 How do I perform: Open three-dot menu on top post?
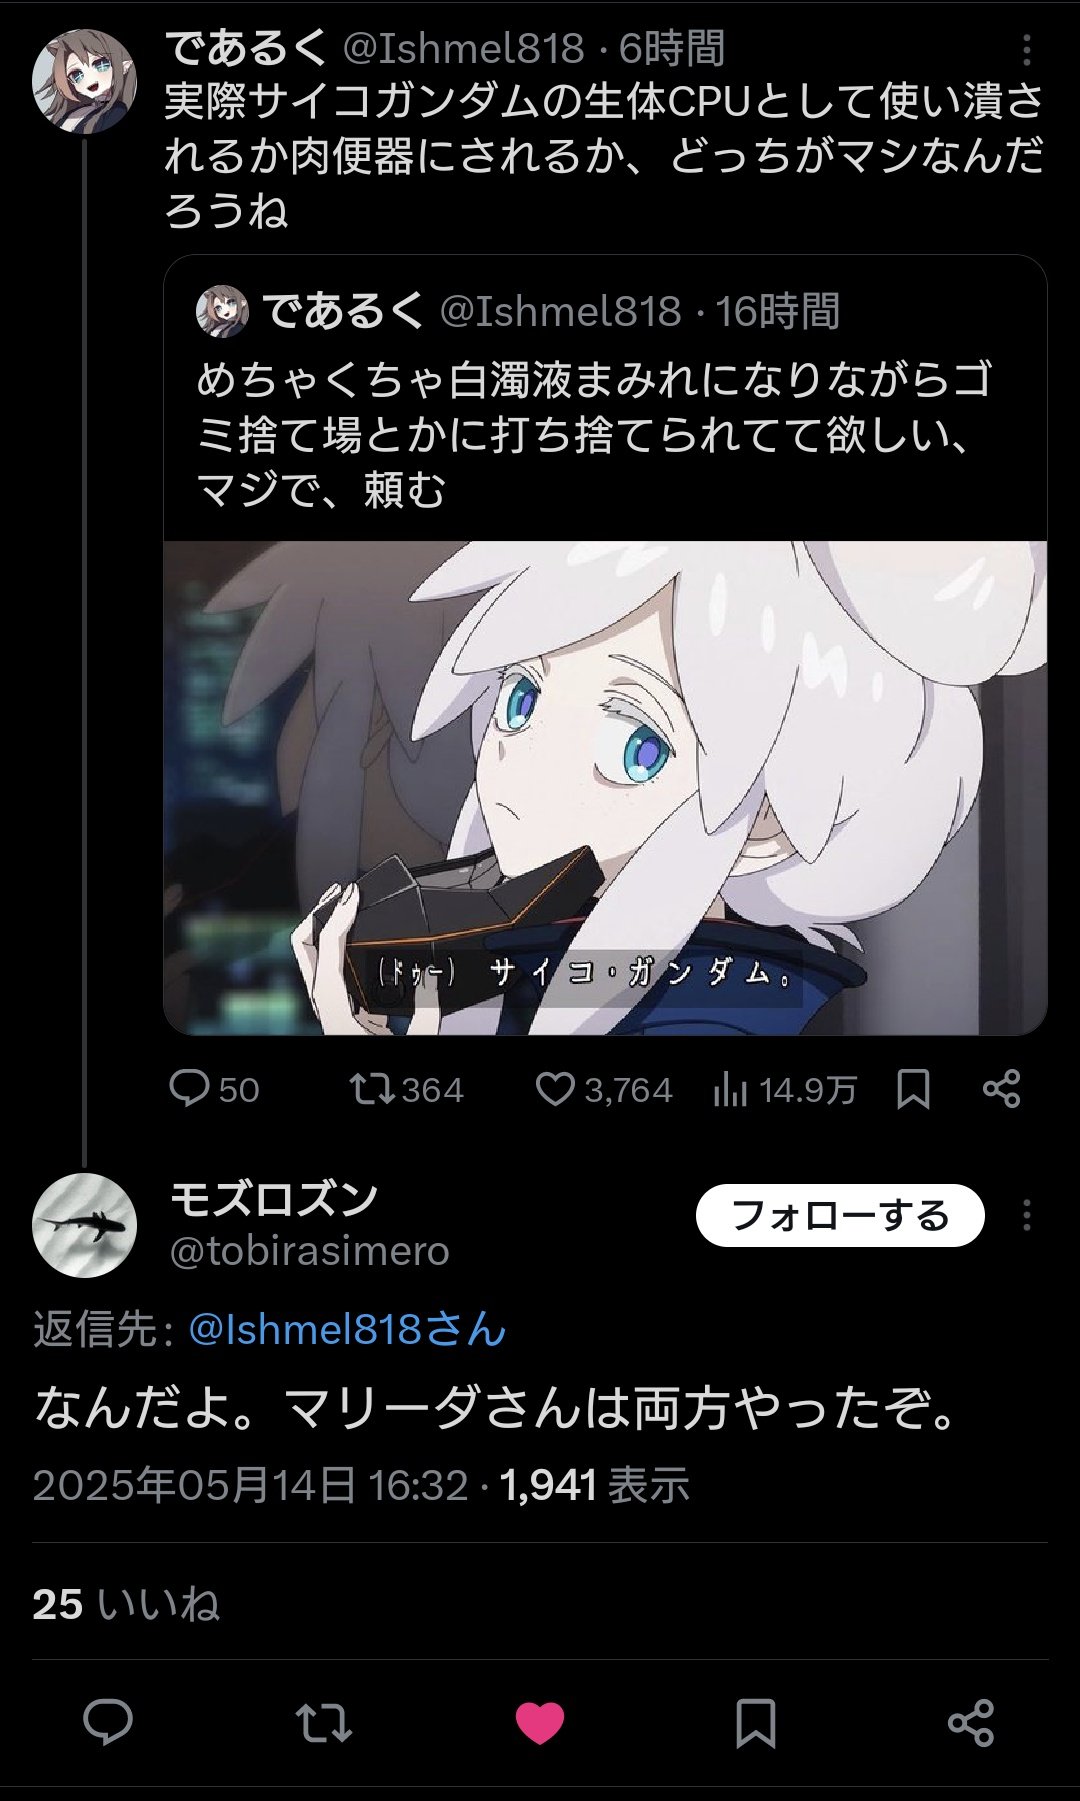point(1026,49)
